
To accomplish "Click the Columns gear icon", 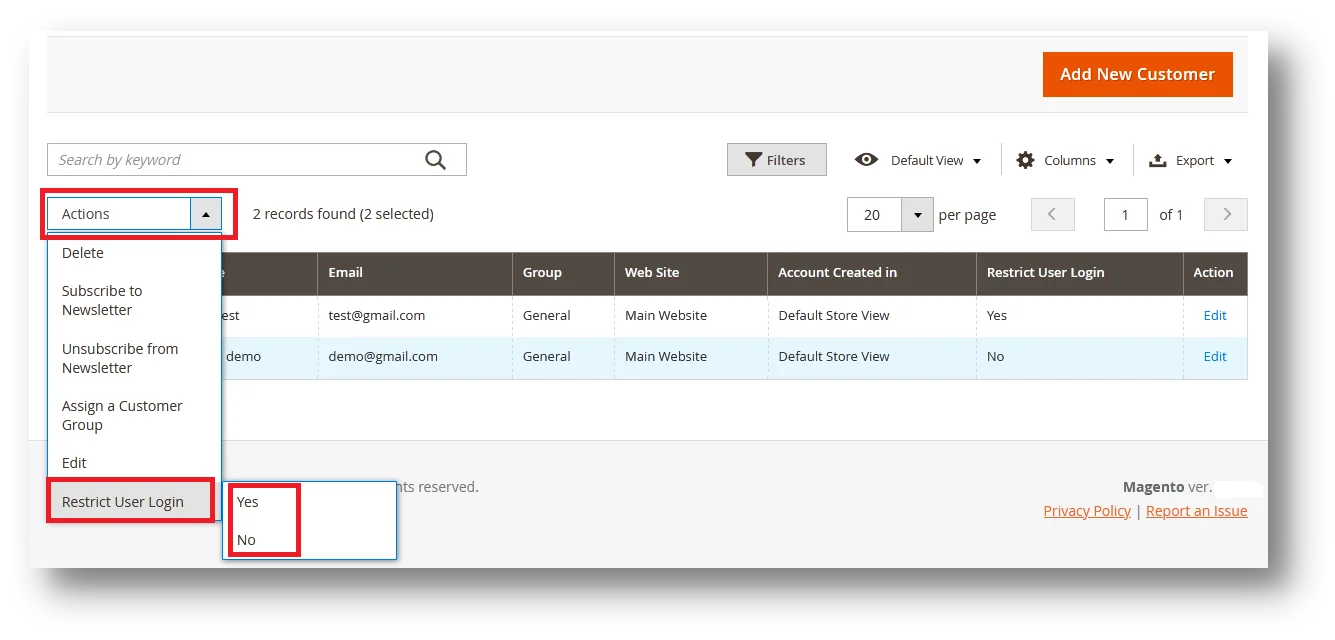I will click(1025, 160).
